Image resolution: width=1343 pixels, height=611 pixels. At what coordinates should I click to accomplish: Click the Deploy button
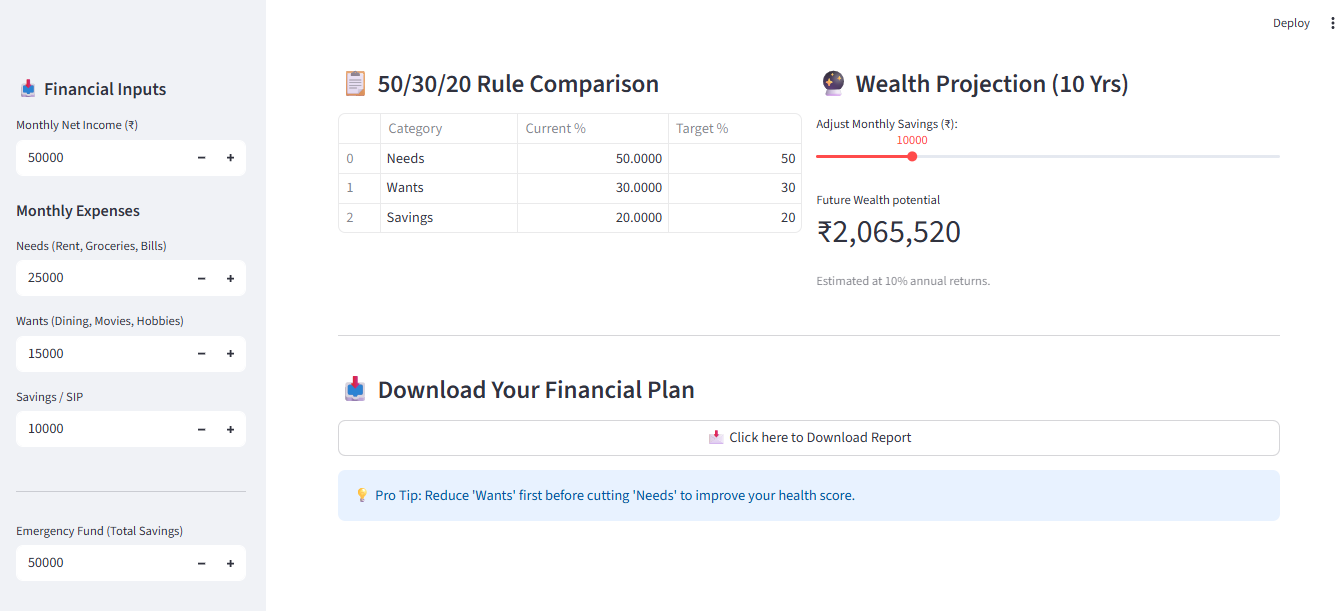1290,23
